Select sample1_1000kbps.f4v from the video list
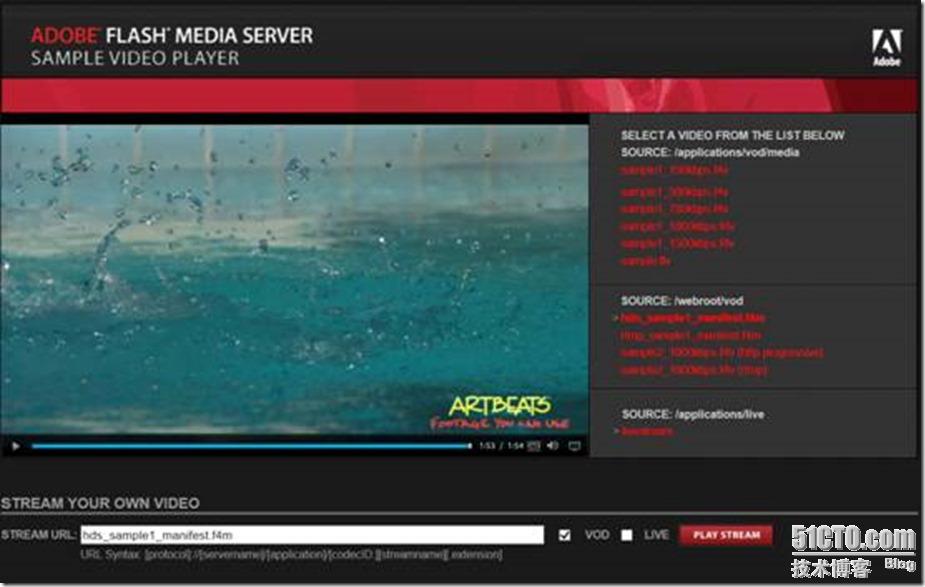This screenshot has height=587, width=925. 678,227
